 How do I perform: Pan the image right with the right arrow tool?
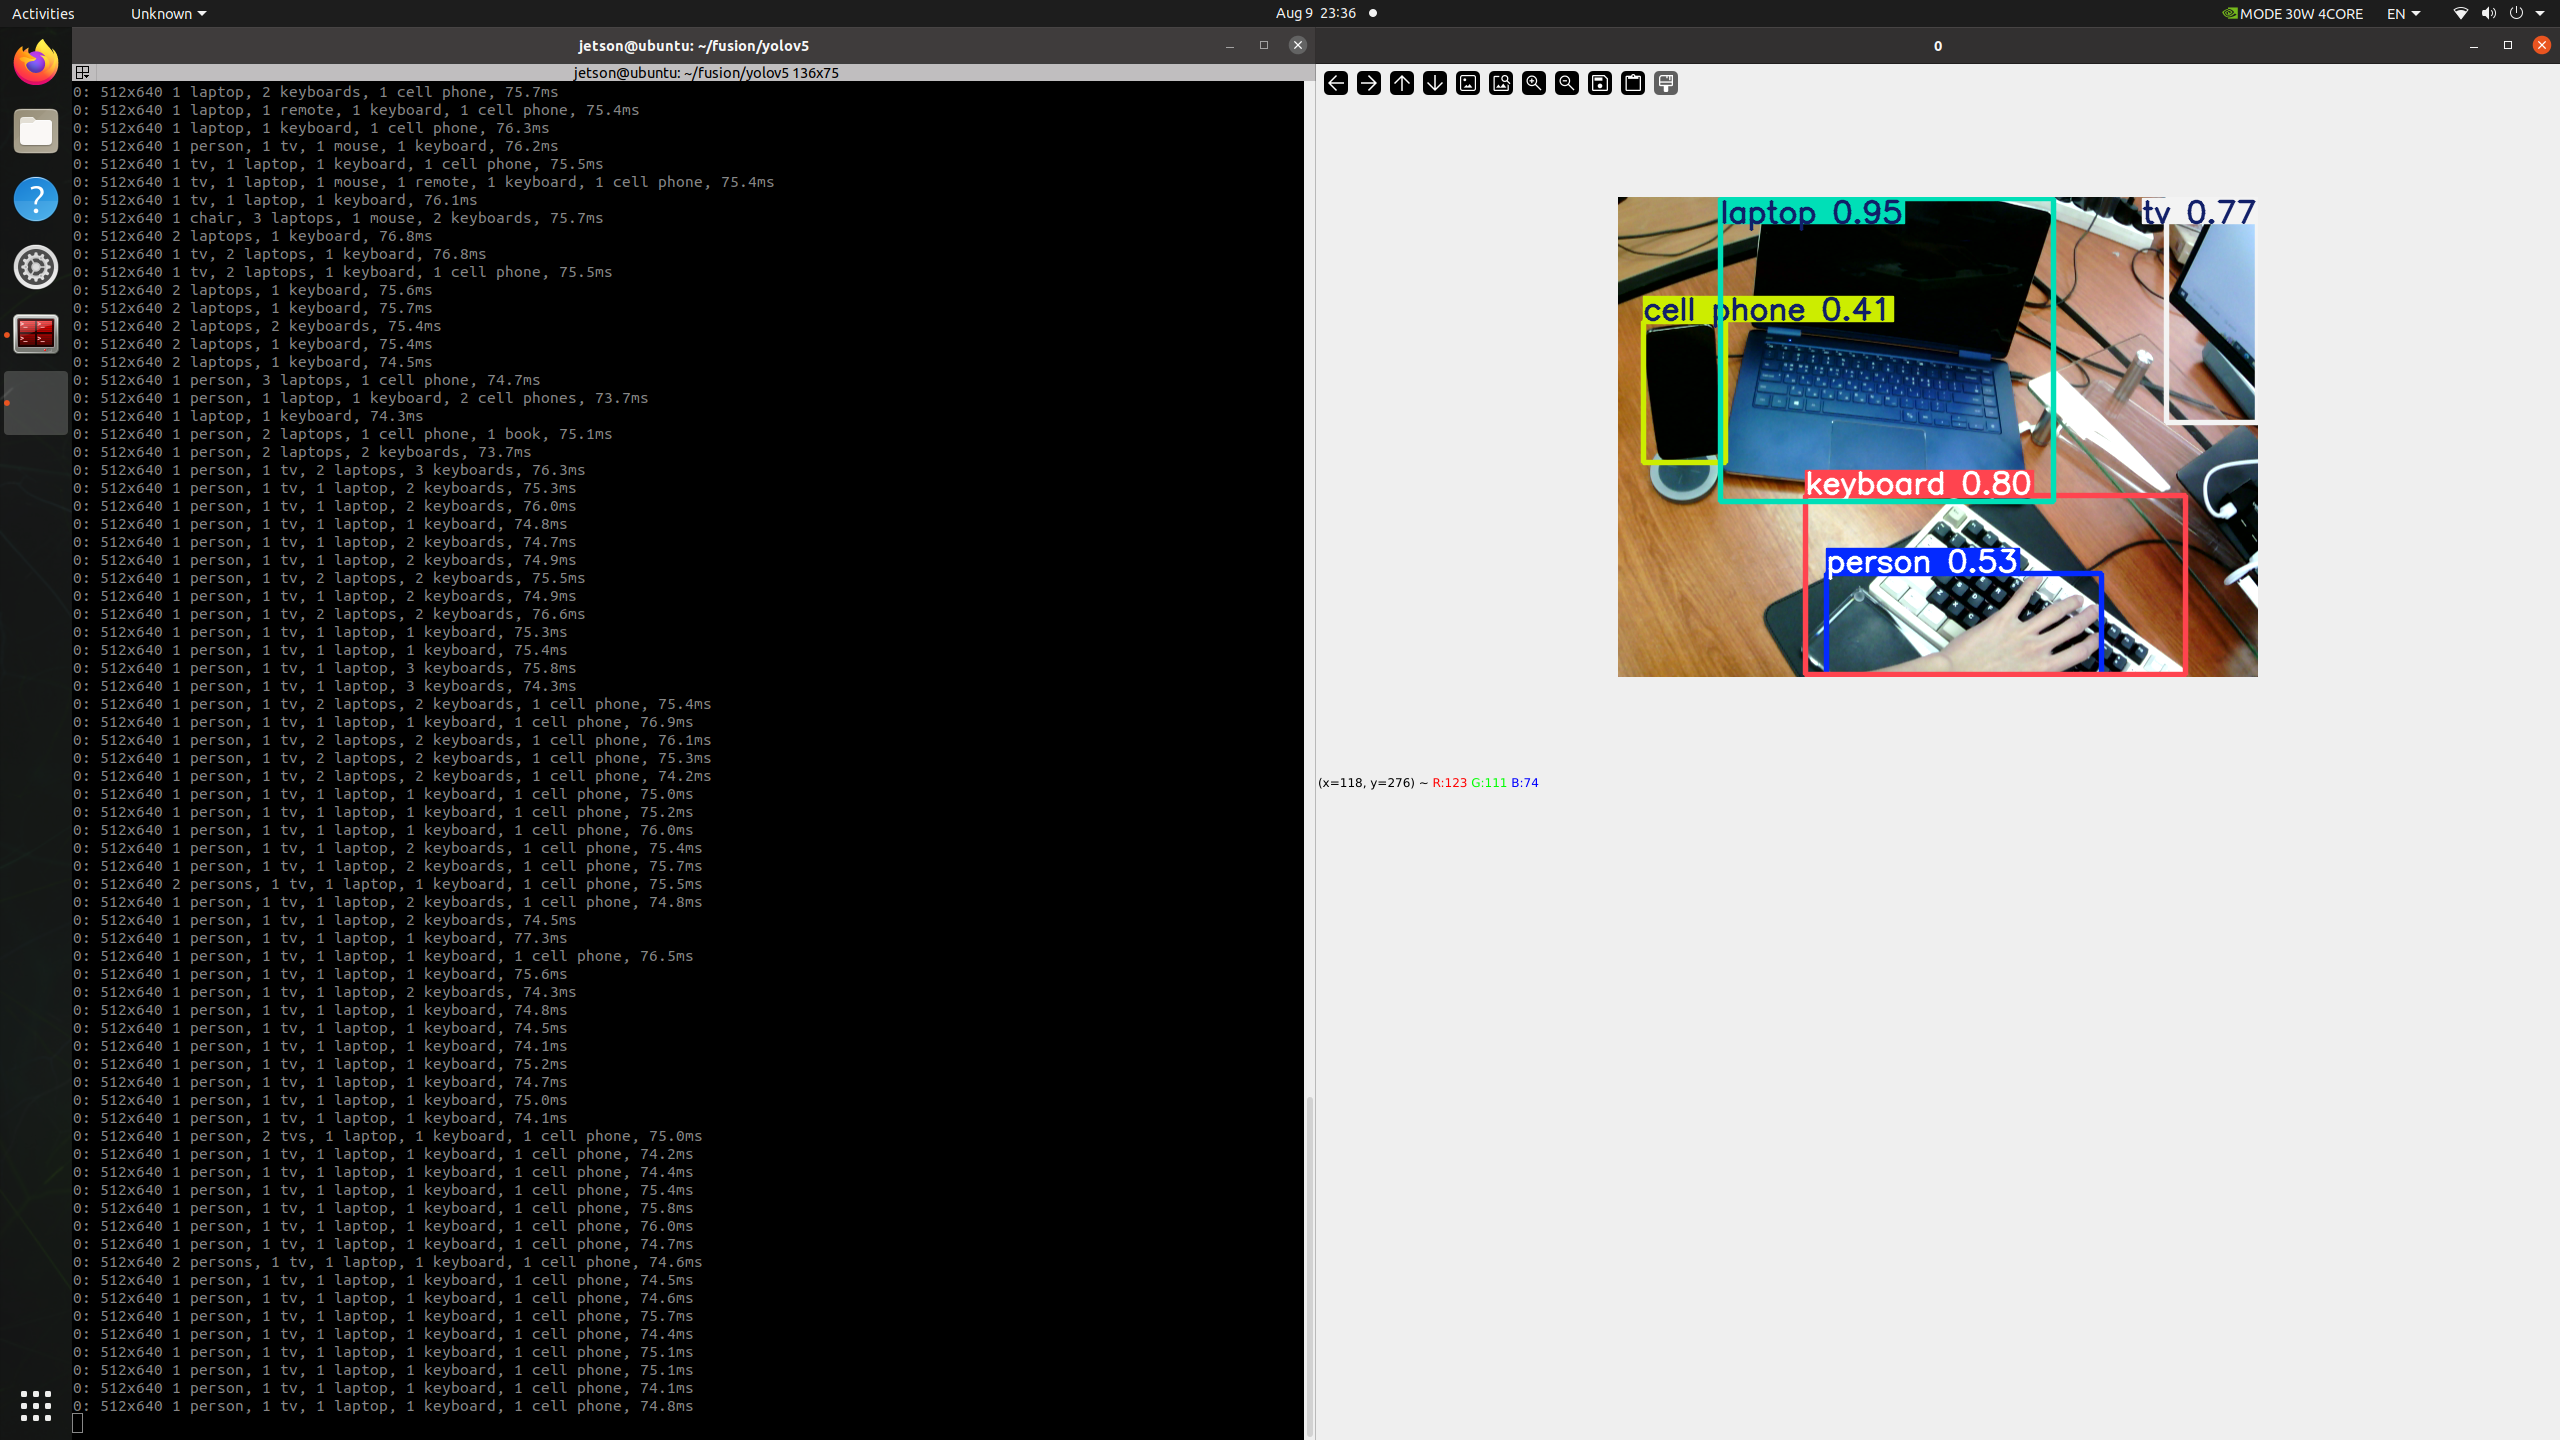click(1369, 83)
